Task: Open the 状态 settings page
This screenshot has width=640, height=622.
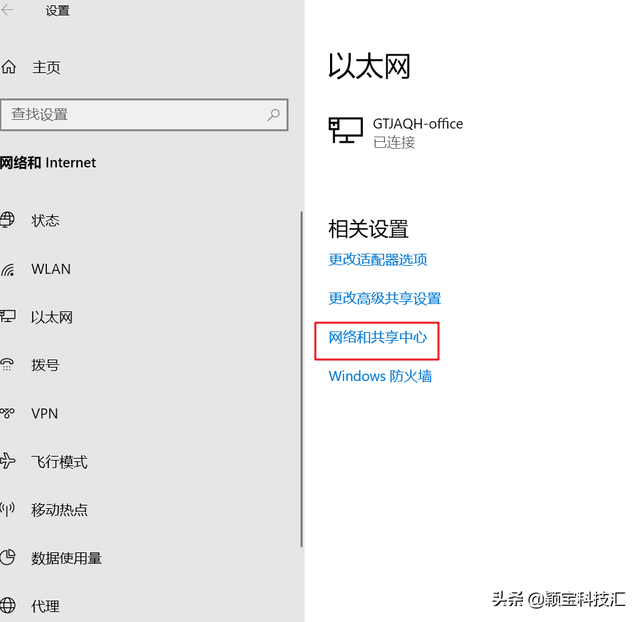Action: tap(46, 221)
